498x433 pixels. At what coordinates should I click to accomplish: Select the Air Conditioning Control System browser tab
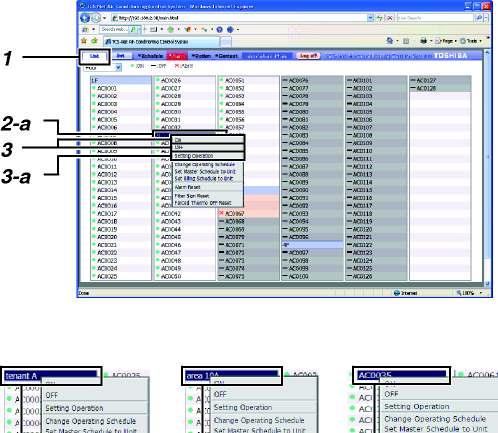161,42
